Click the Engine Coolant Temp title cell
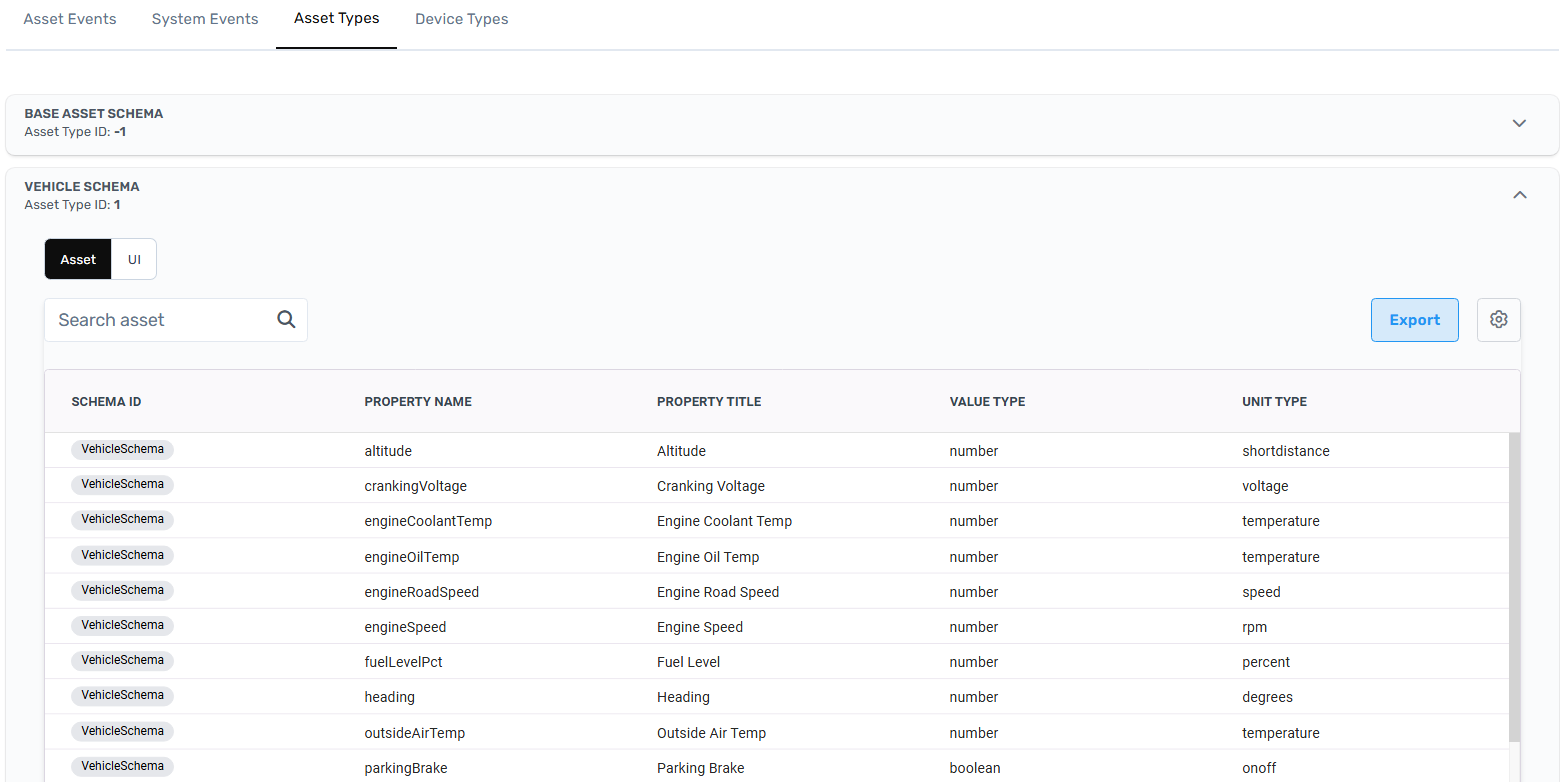The image size is (1560, 782). (724, 521)
